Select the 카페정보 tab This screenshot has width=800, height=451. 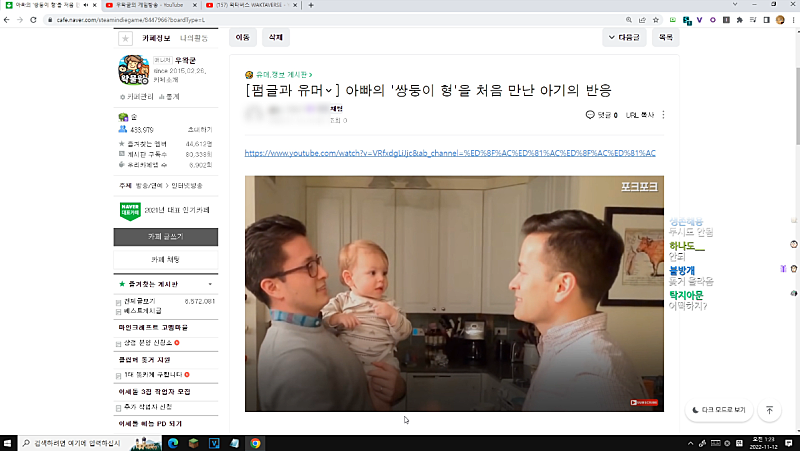coord(157,38)
